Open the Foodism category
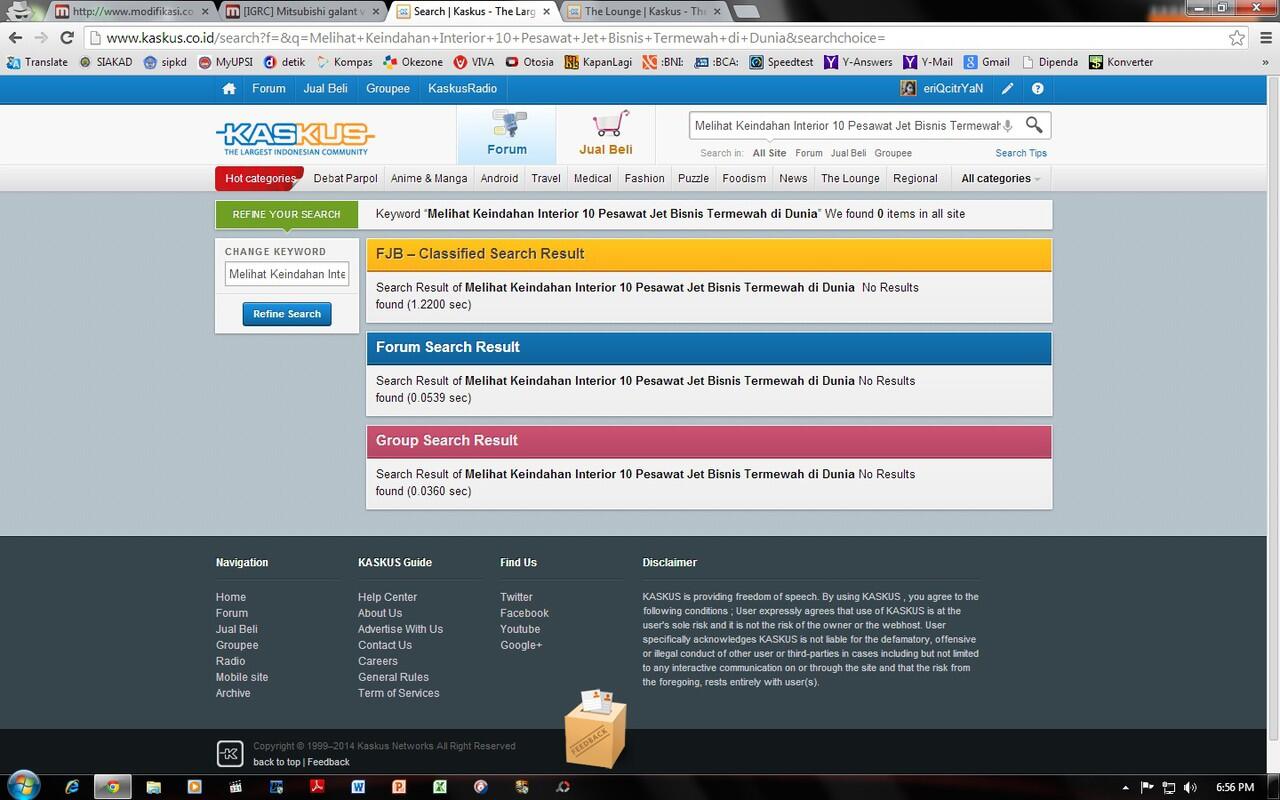Viewport: 1280px width, 800px height. [744, 178]
